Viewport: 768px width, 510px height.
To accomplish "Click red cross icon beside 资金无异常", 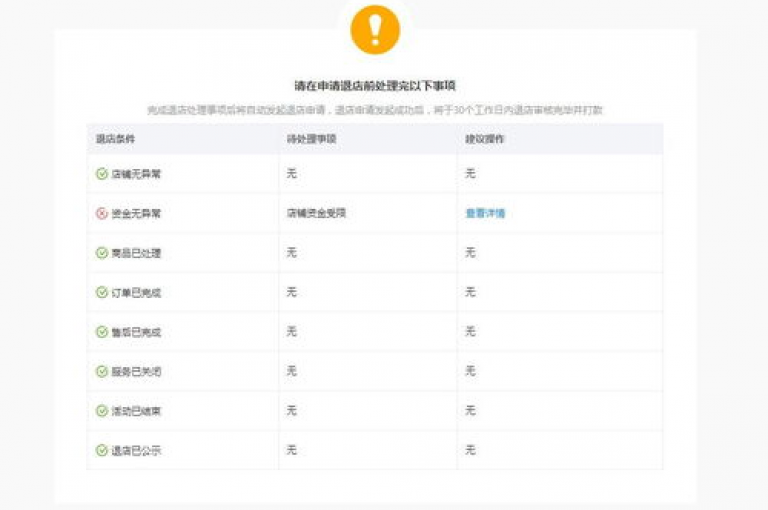I will (101, 213).
